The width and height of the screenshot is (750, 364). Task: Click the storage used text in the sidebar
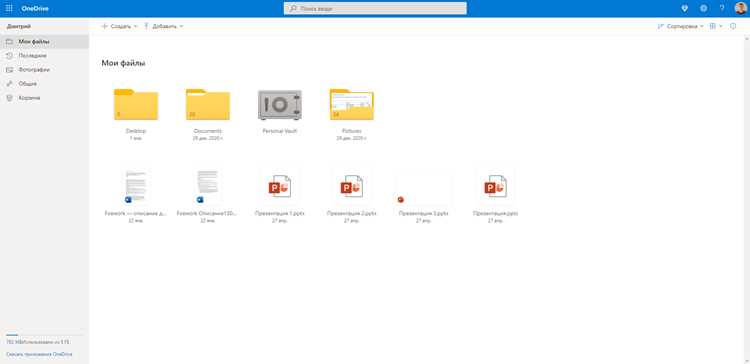pyautogui.click(x=38, y=342)
